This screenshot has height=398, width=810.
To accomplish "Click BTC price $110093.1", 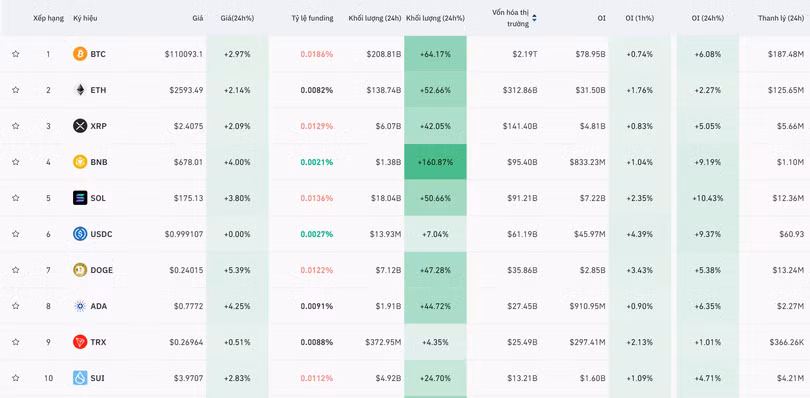I will point(184,54).
